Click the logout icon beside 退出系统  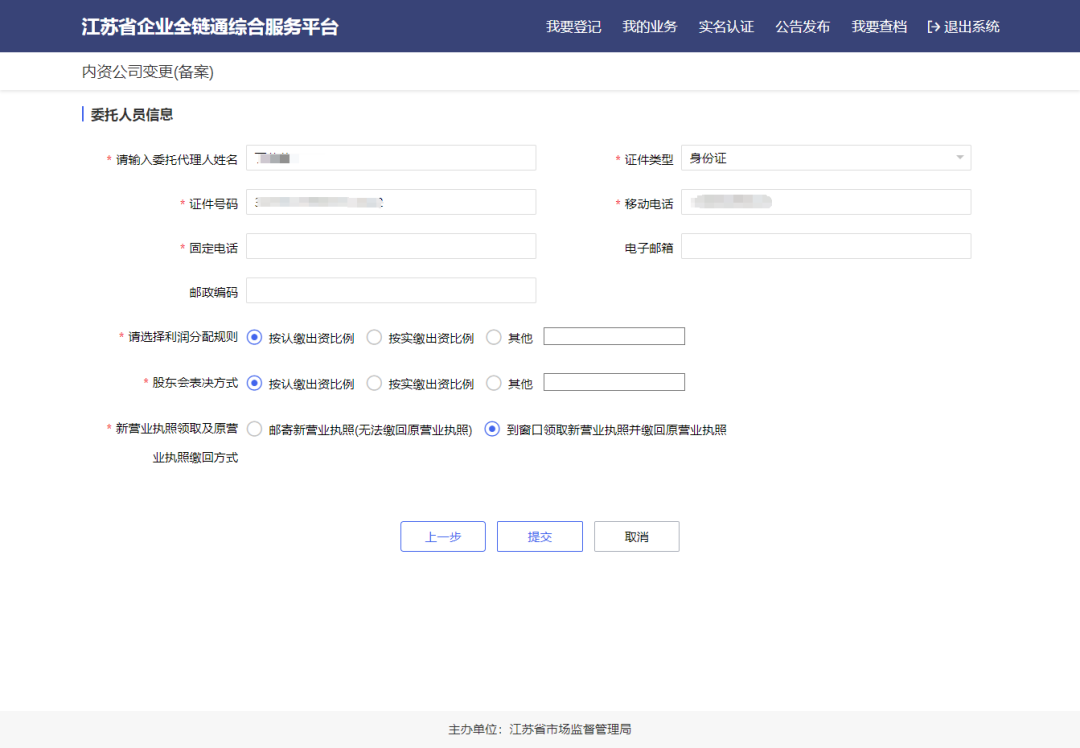(x=934, y=26)
